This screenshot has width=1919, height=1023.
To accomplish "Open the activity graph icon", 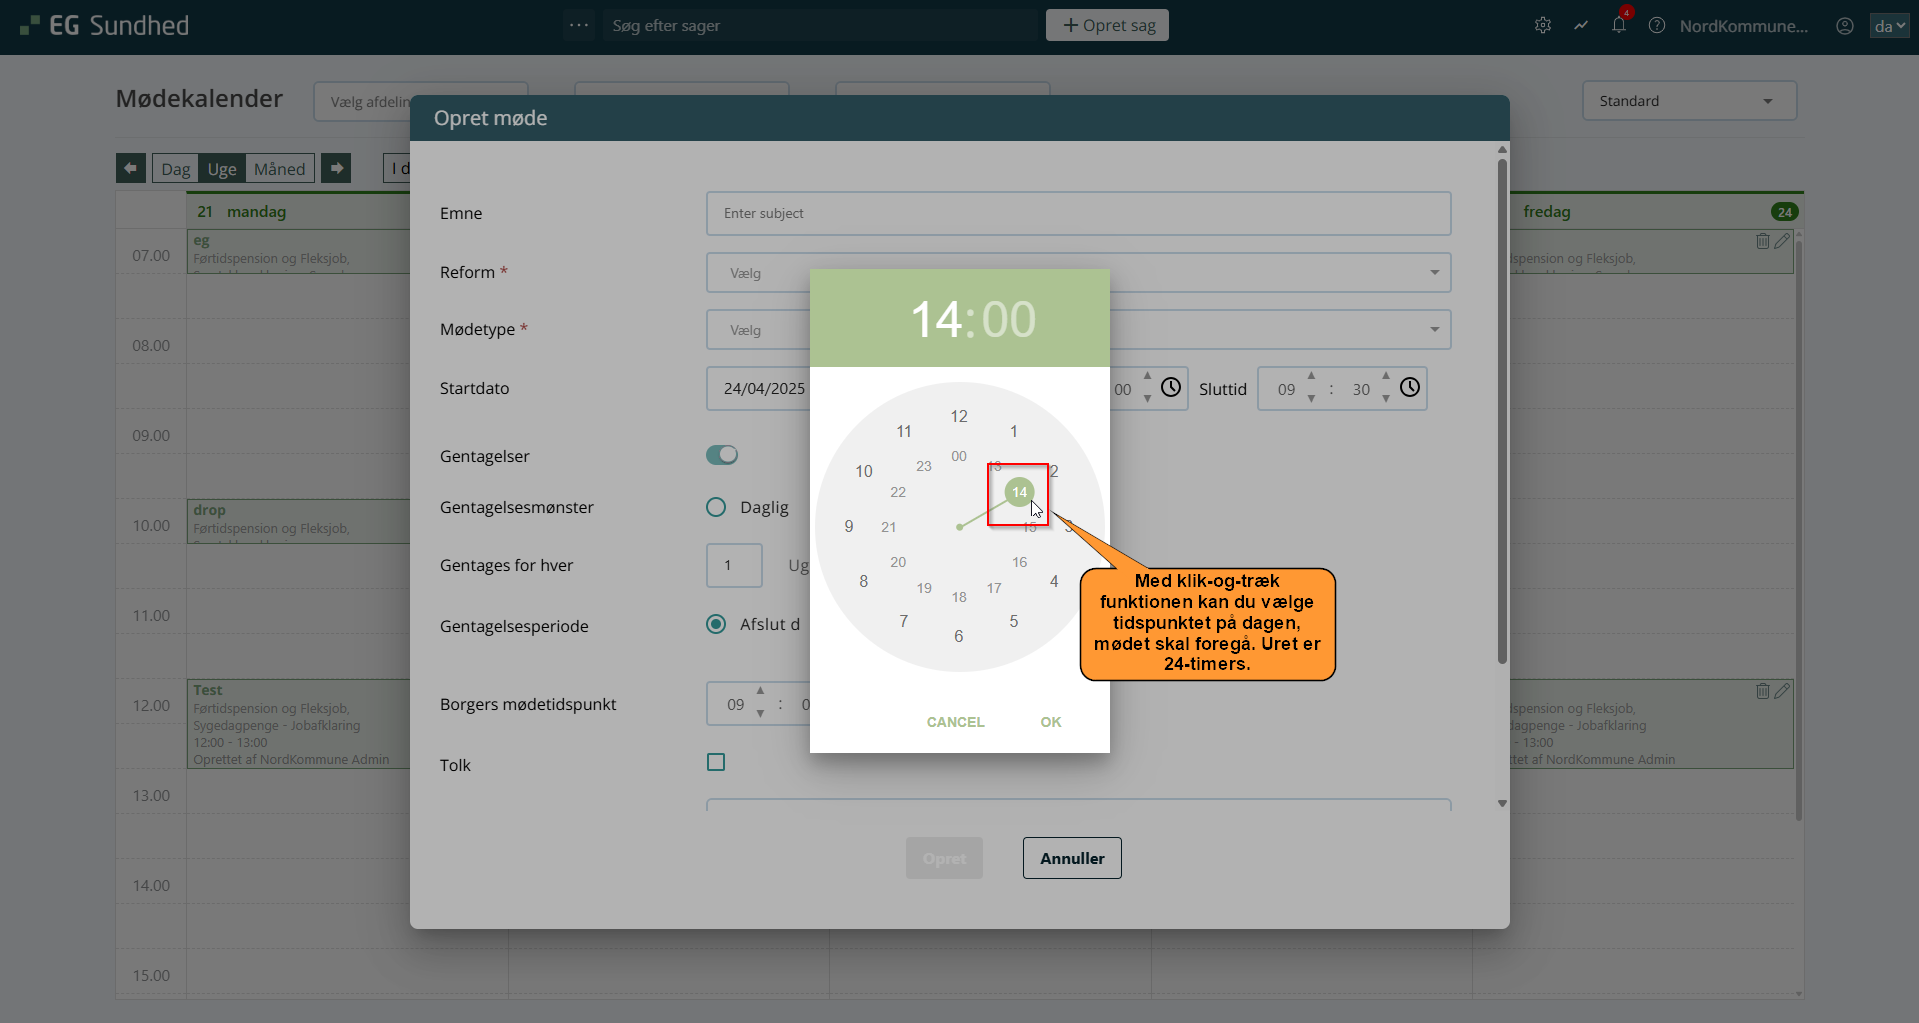I will (x=1581, y=26).
